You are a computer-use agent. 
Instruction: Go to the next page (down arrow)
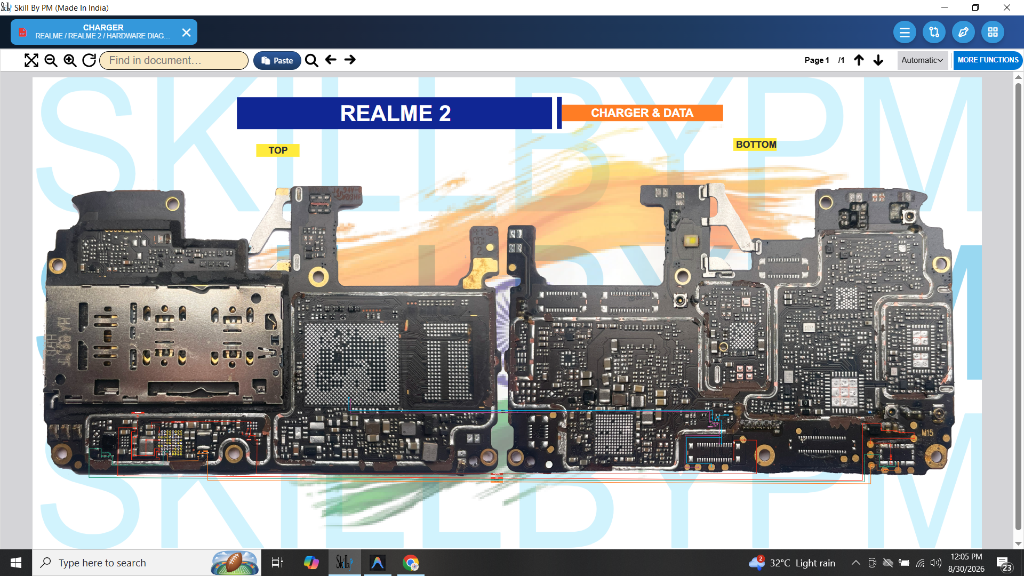coord(878,60)
